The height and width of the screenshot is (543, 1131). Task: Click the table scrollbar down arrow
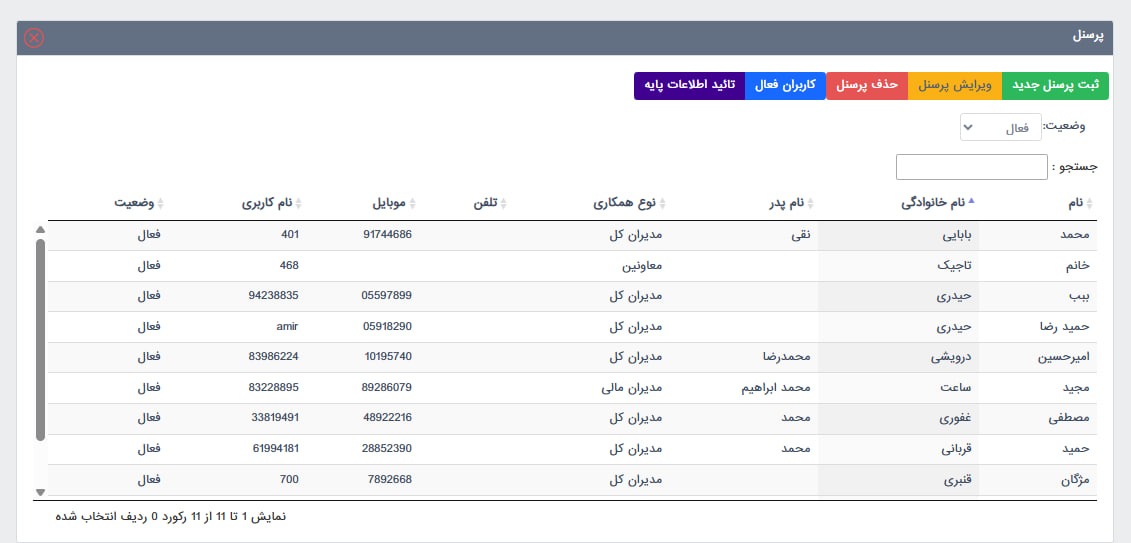[x=40, y=492]
